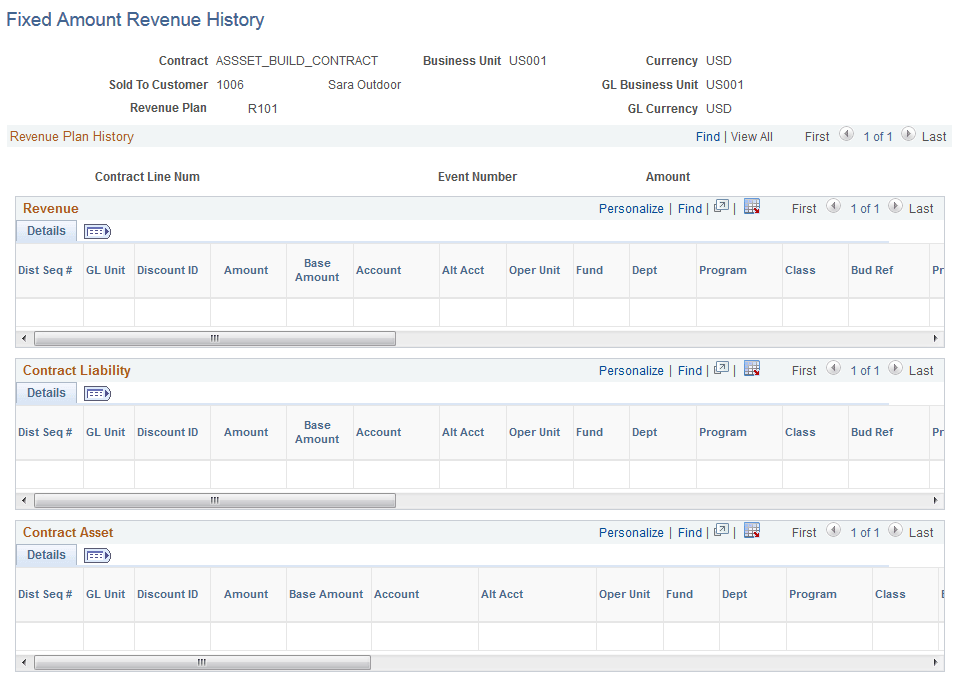This screenshot has height=686, width=957.
Task: Expand all columns in the Revenue grid
Action: pyautogui.click(x=96, y=231)
